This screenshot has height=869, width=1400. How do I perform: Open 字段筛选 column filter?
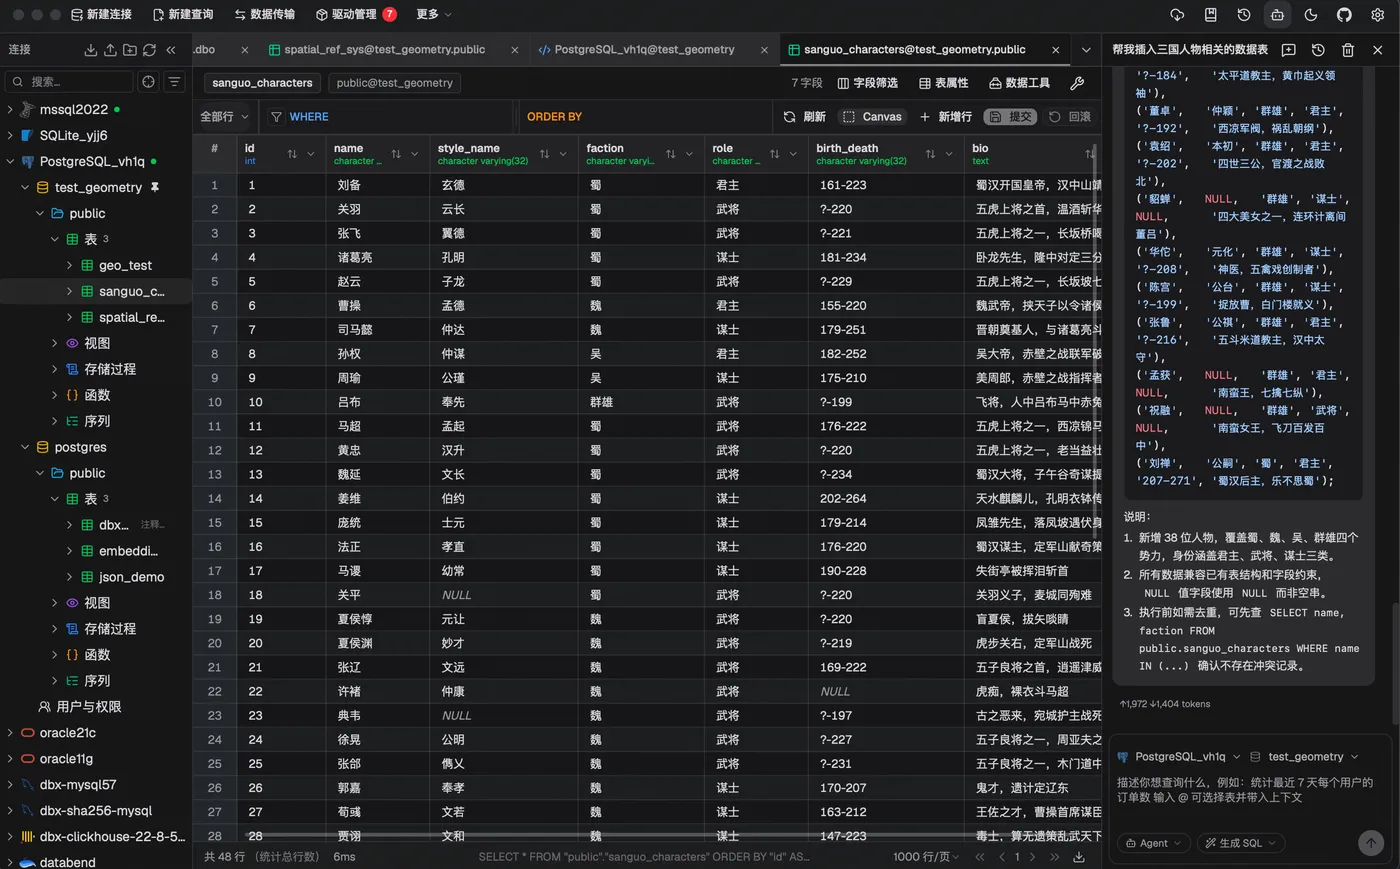pos(867,83)
